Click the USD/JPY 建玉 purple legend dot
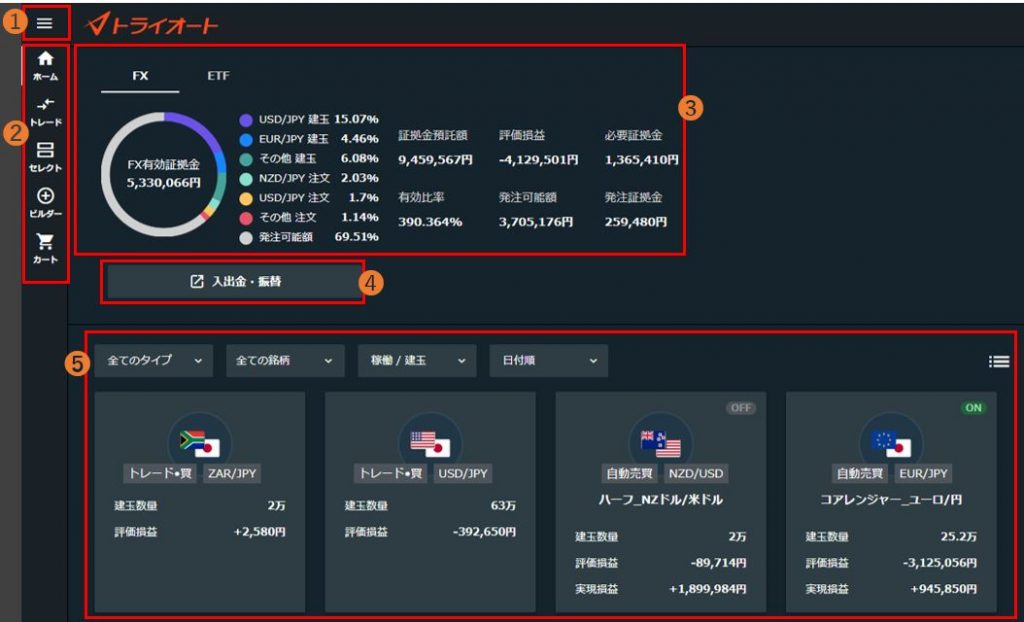 (x=246, y=120)
